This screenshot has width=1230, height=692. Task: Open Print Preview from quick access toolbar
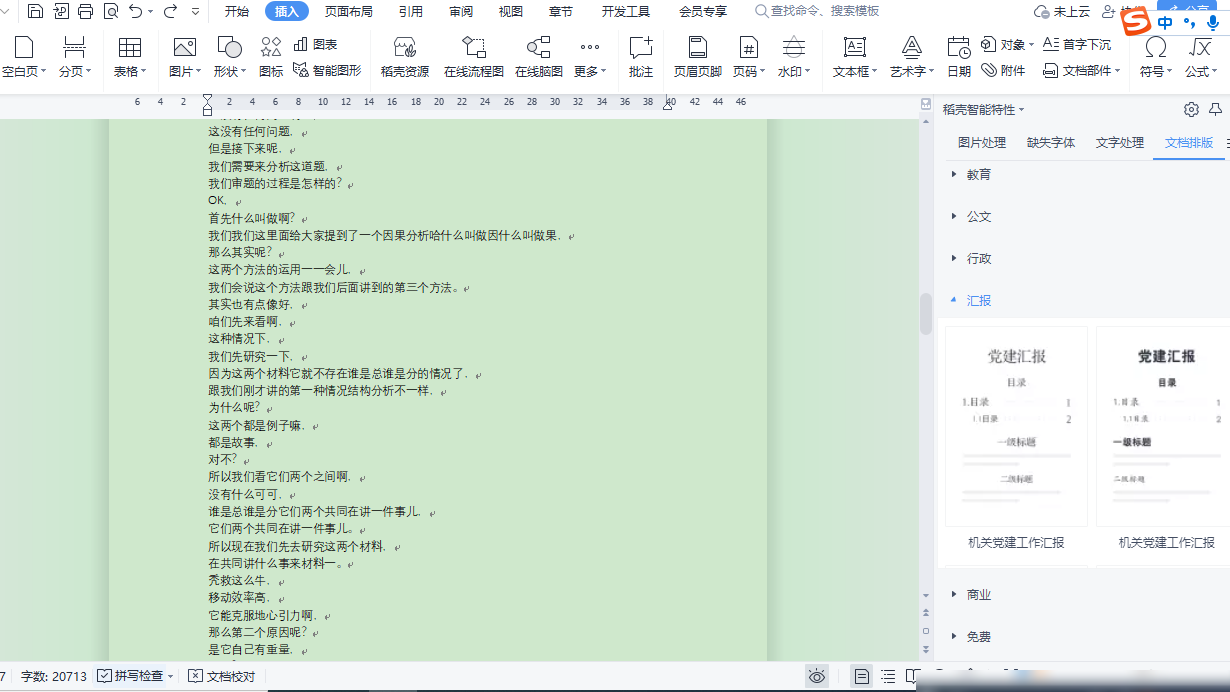click(x=110, y=12)
